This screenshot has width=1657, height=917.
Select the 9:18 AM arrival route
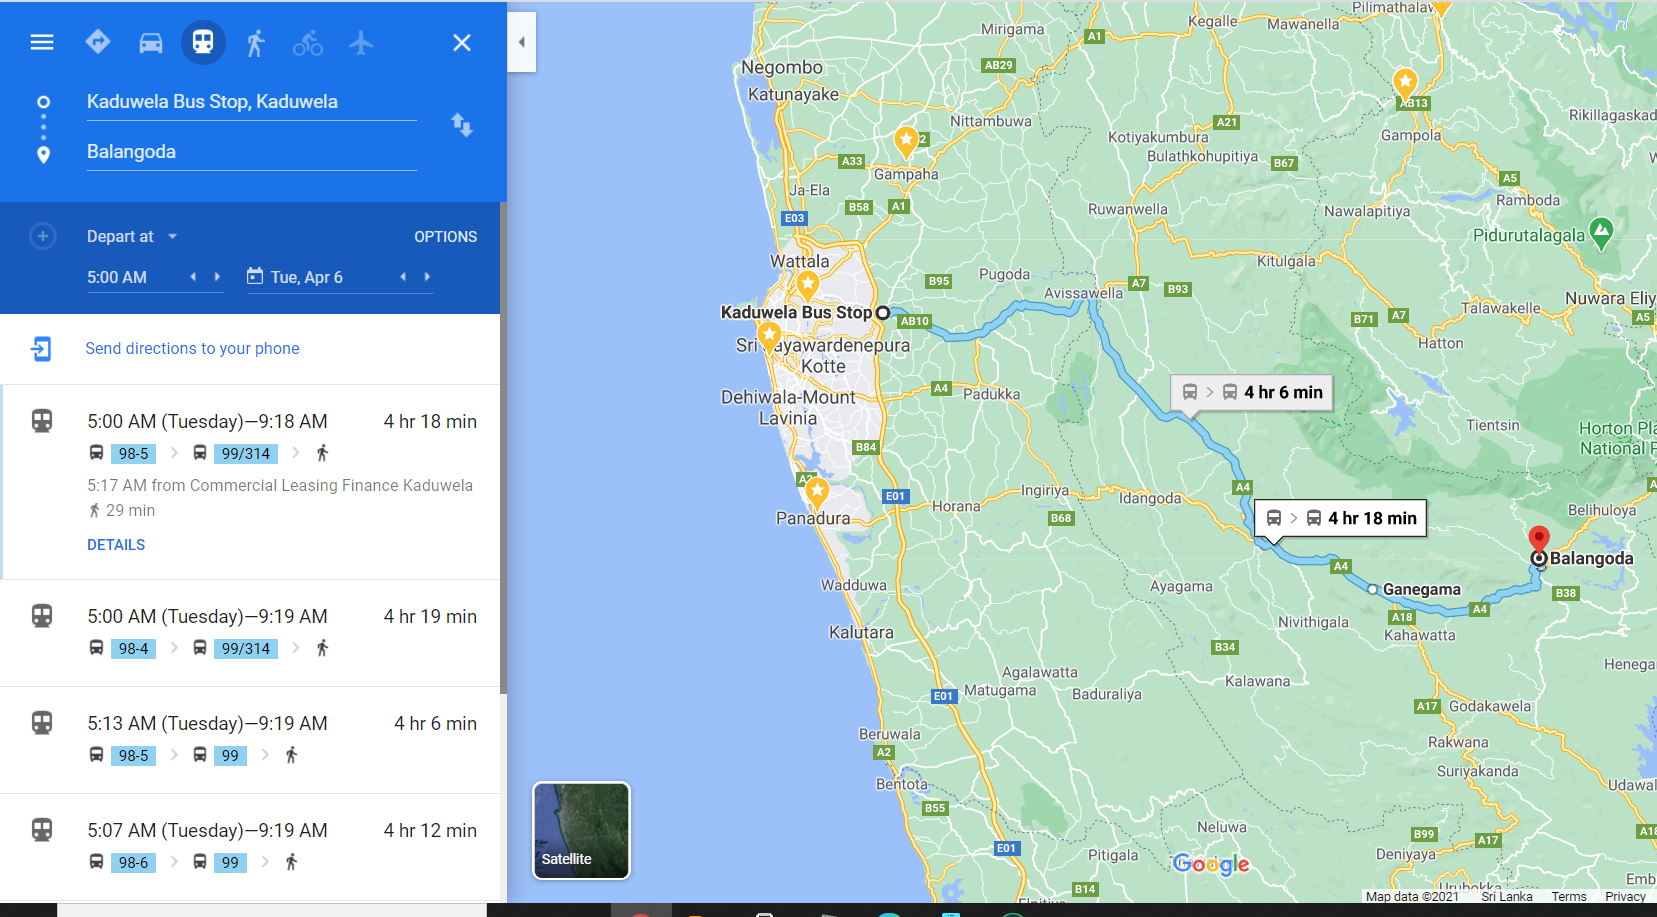tap(251, 482)
